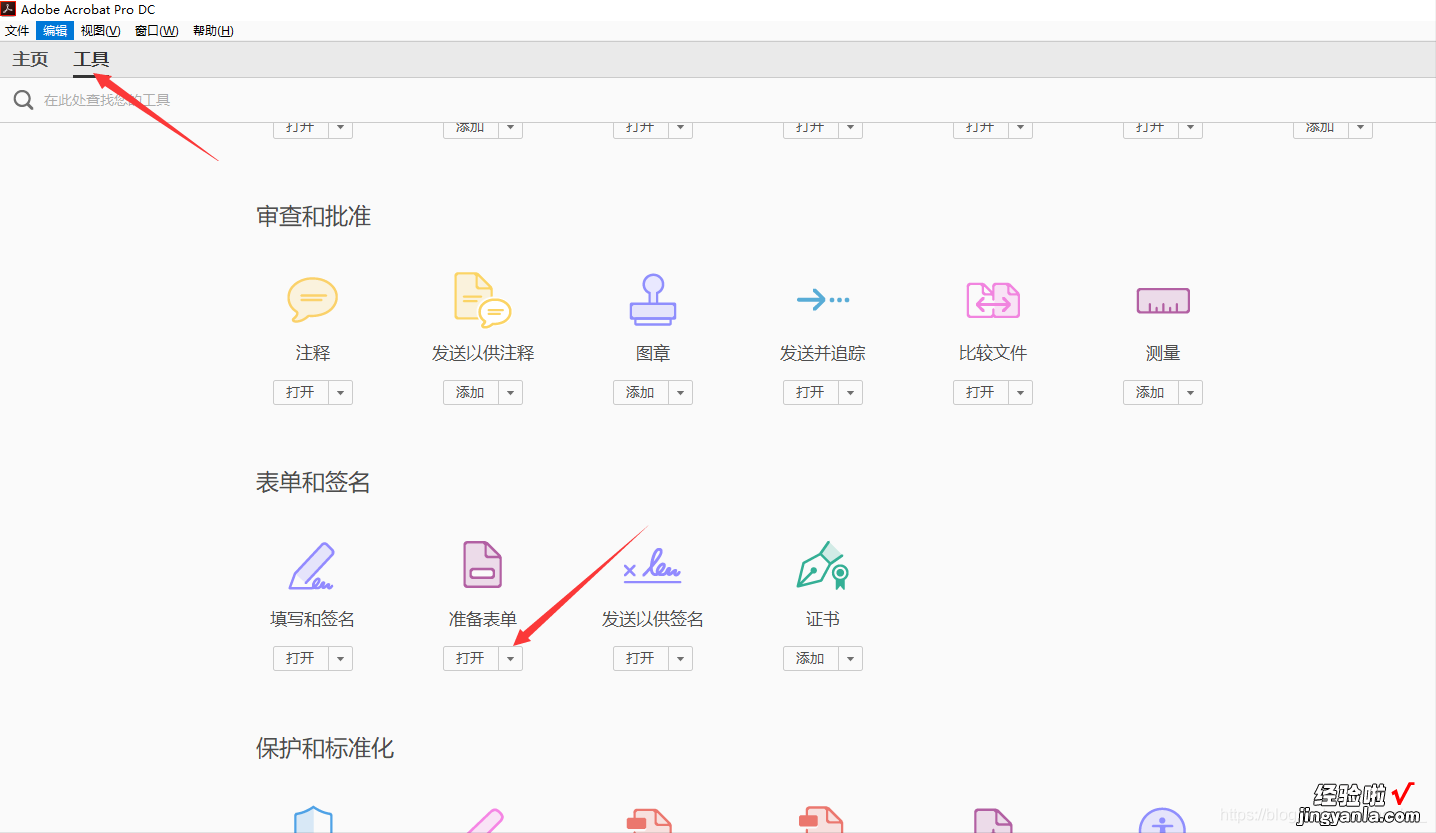Select the 准备表单 form icon

[x=482, y=565]
